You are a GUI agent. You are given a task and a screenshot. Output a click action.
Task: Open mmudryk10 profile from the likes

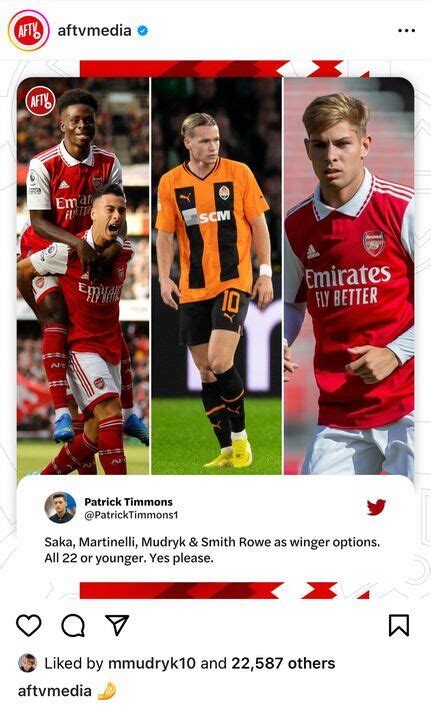[x=152, y=663]
